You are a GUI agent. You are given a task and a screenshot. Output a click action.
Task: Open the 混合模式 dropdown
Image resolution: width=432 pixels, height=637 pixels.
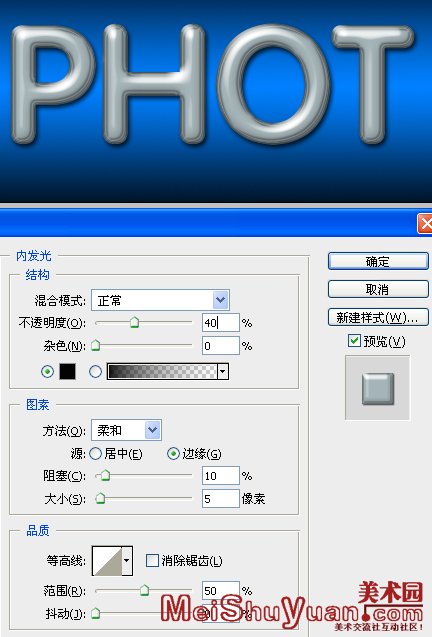coord(161,300)
